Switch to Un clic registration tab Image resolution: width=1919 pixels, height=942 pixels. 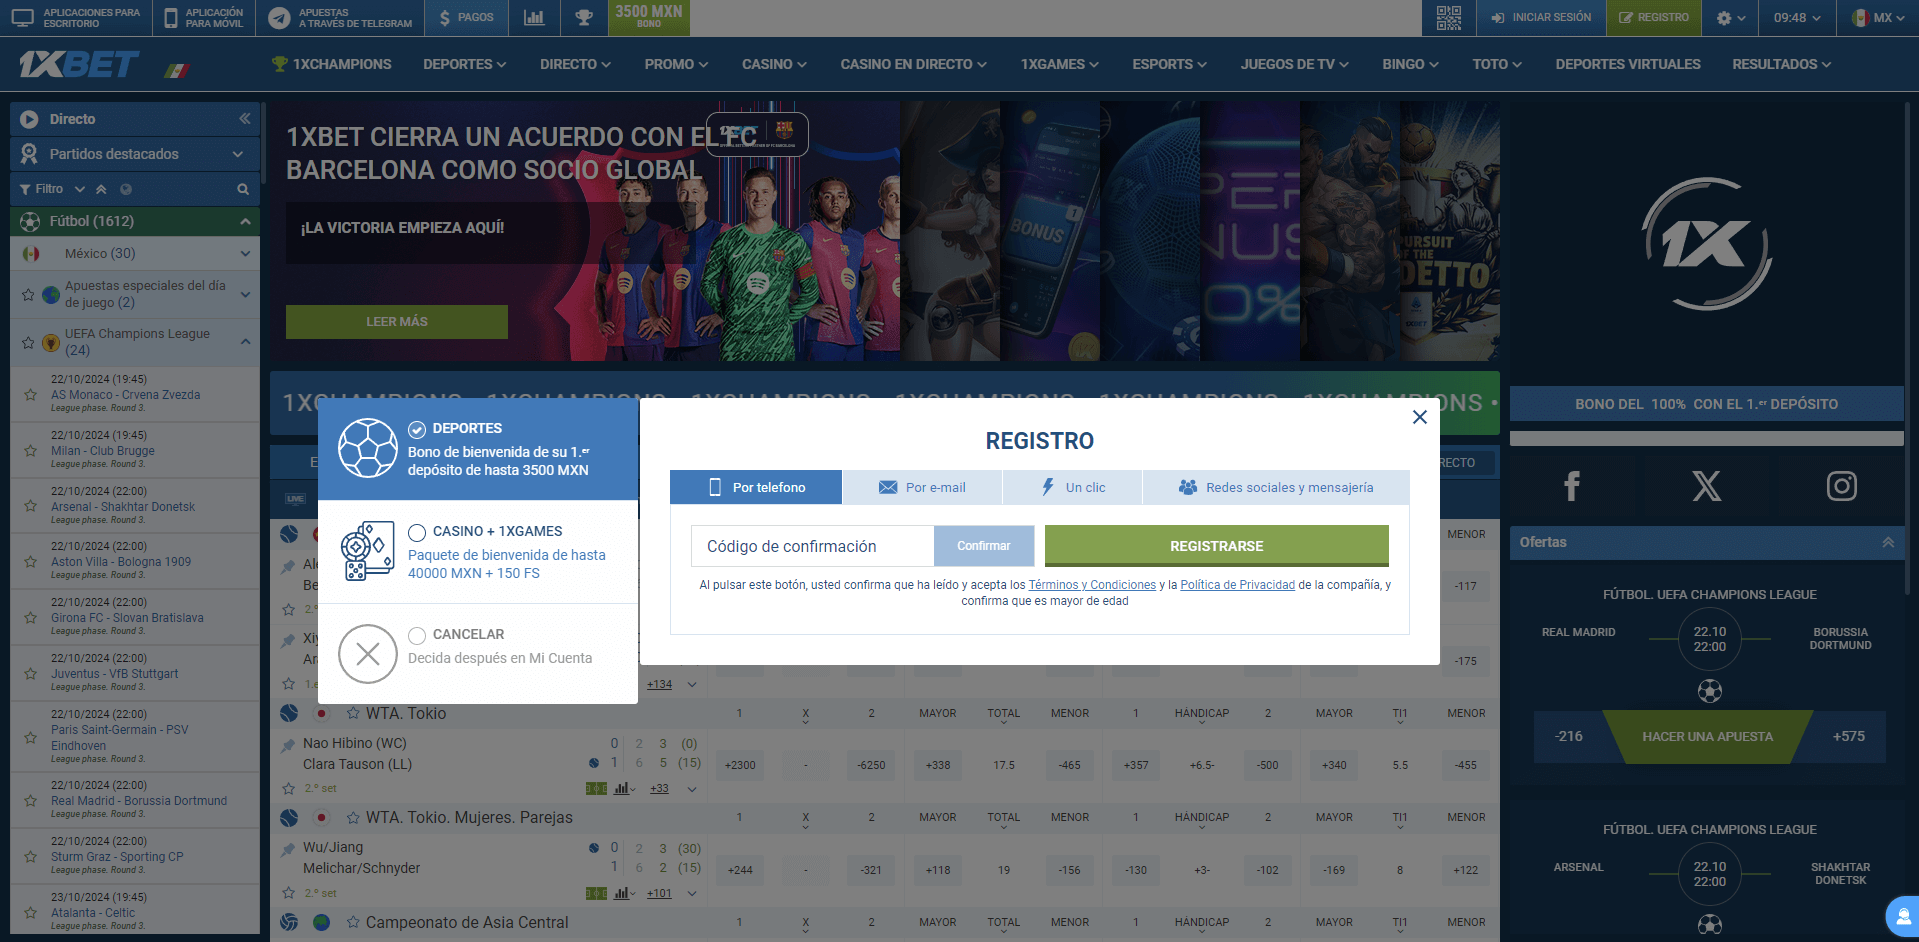(x=1073, y=487)
